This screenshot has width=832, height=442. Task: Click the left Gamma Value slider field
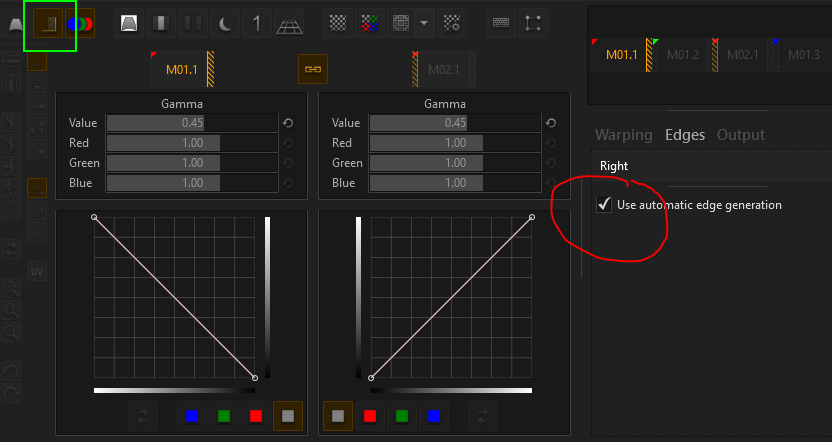point(191,123)
